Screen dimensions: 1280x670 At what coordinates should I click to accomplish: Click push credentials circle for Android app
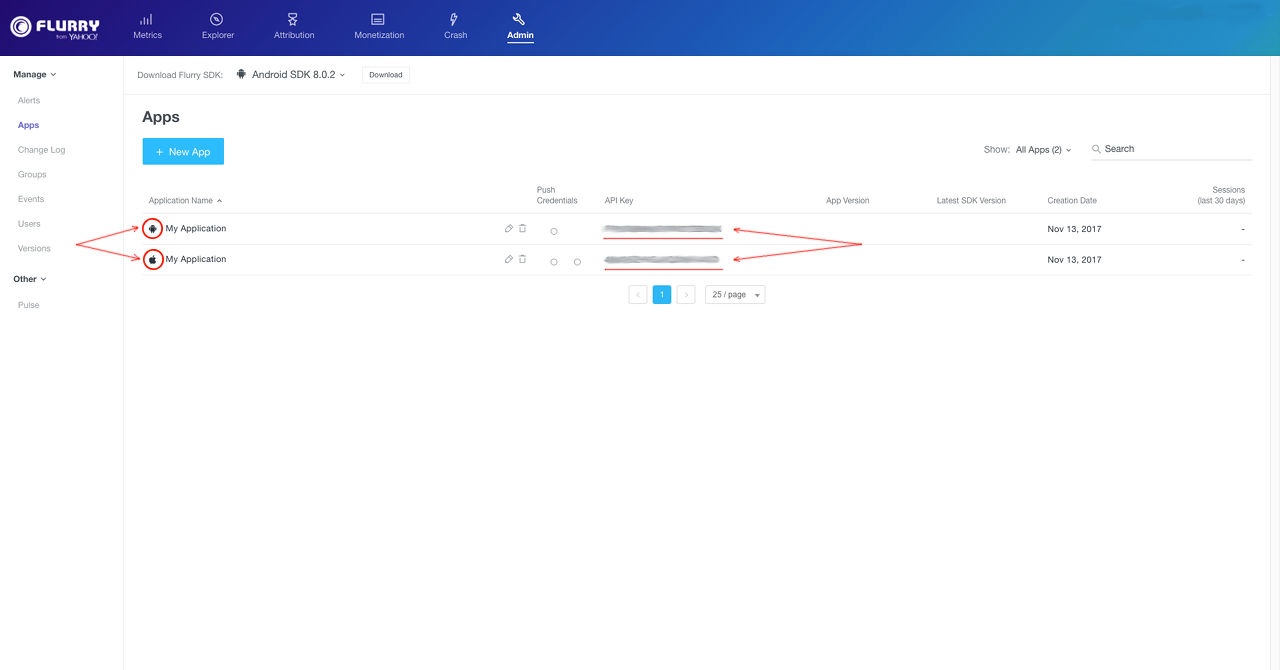pyautogui.click(x=554, y=231)
